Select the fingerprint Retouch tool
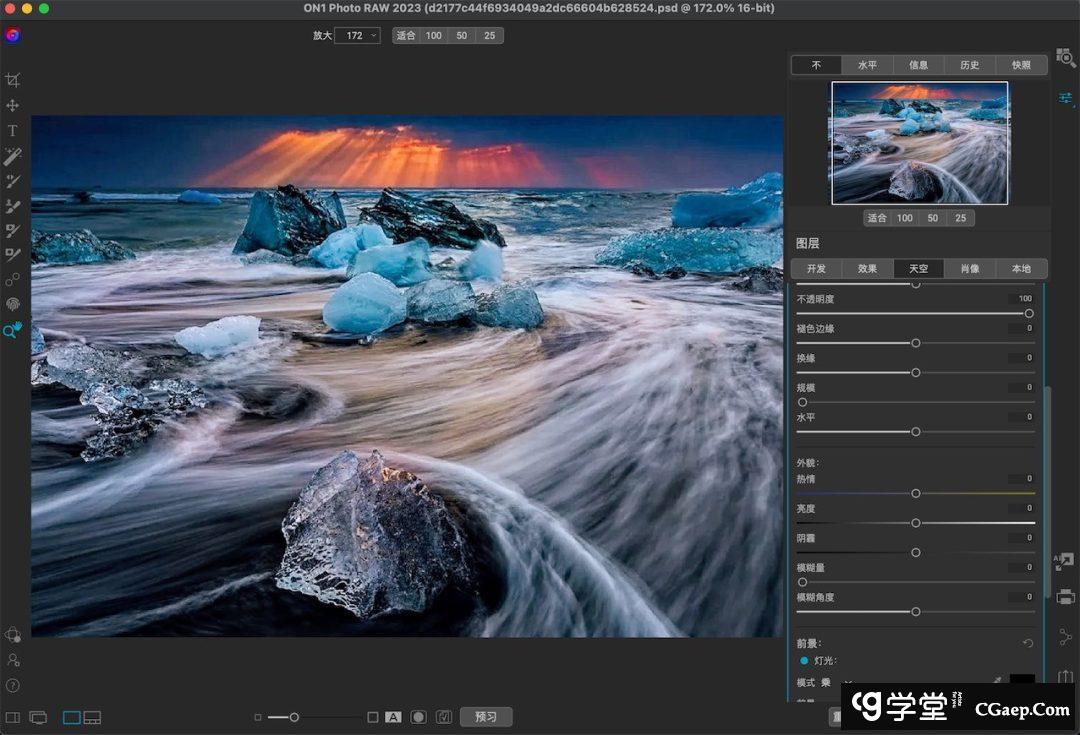1080x735 pixels. 13,304
